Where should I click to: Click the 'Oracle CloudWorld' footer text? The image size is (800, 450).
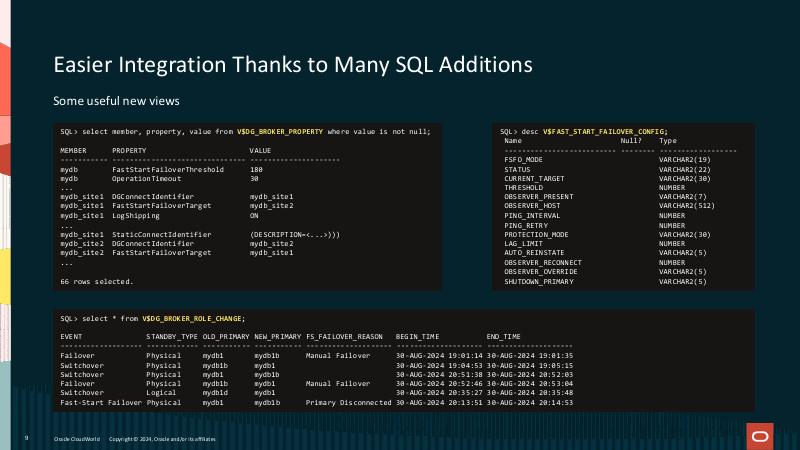point(77,439)
